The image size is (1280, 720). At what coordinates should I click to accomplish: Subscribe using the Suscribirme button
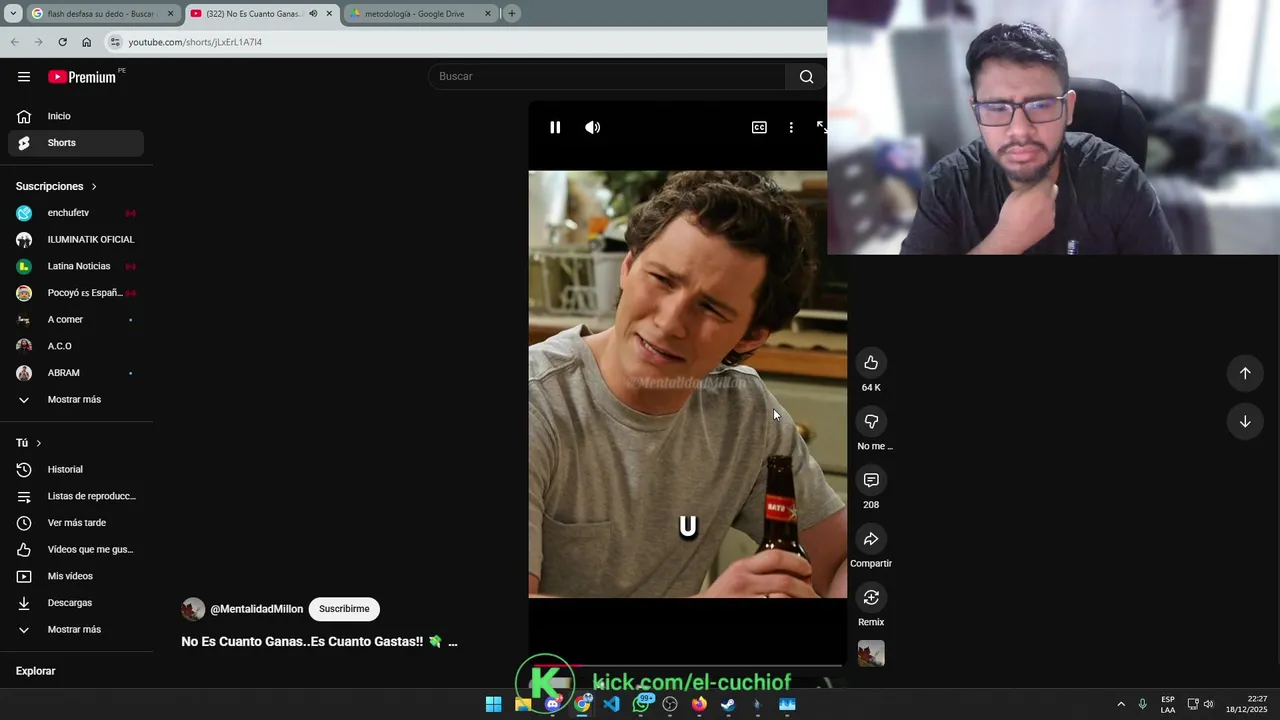tap(344, 609)
